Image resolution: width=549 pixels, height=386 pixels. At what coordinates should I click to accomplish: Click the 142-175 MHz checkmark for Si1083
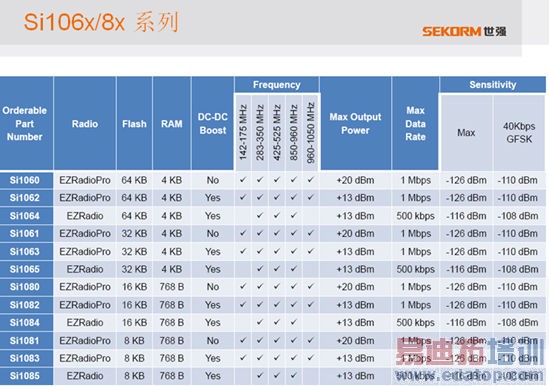click(x=243, y=358)
